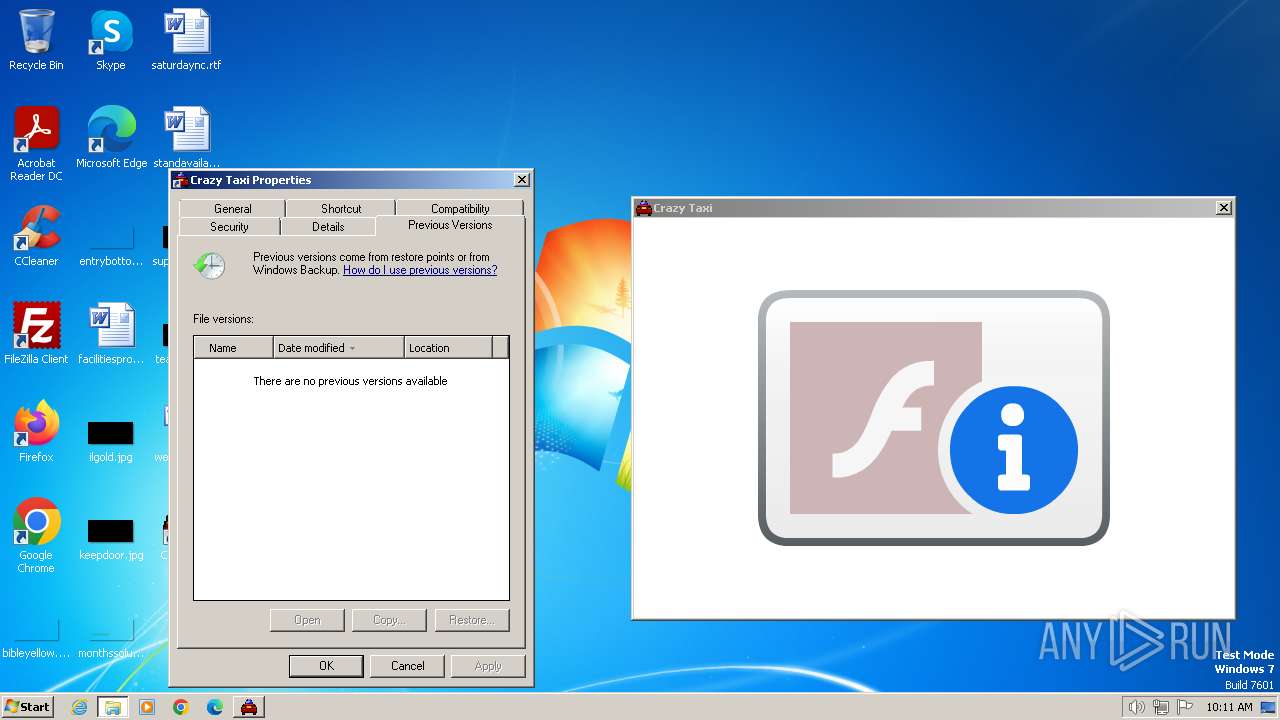The height and width of the screenshot is (720, 1280).
Task: Click the Edge icon in the taskbar
Action: coord(215,707)
